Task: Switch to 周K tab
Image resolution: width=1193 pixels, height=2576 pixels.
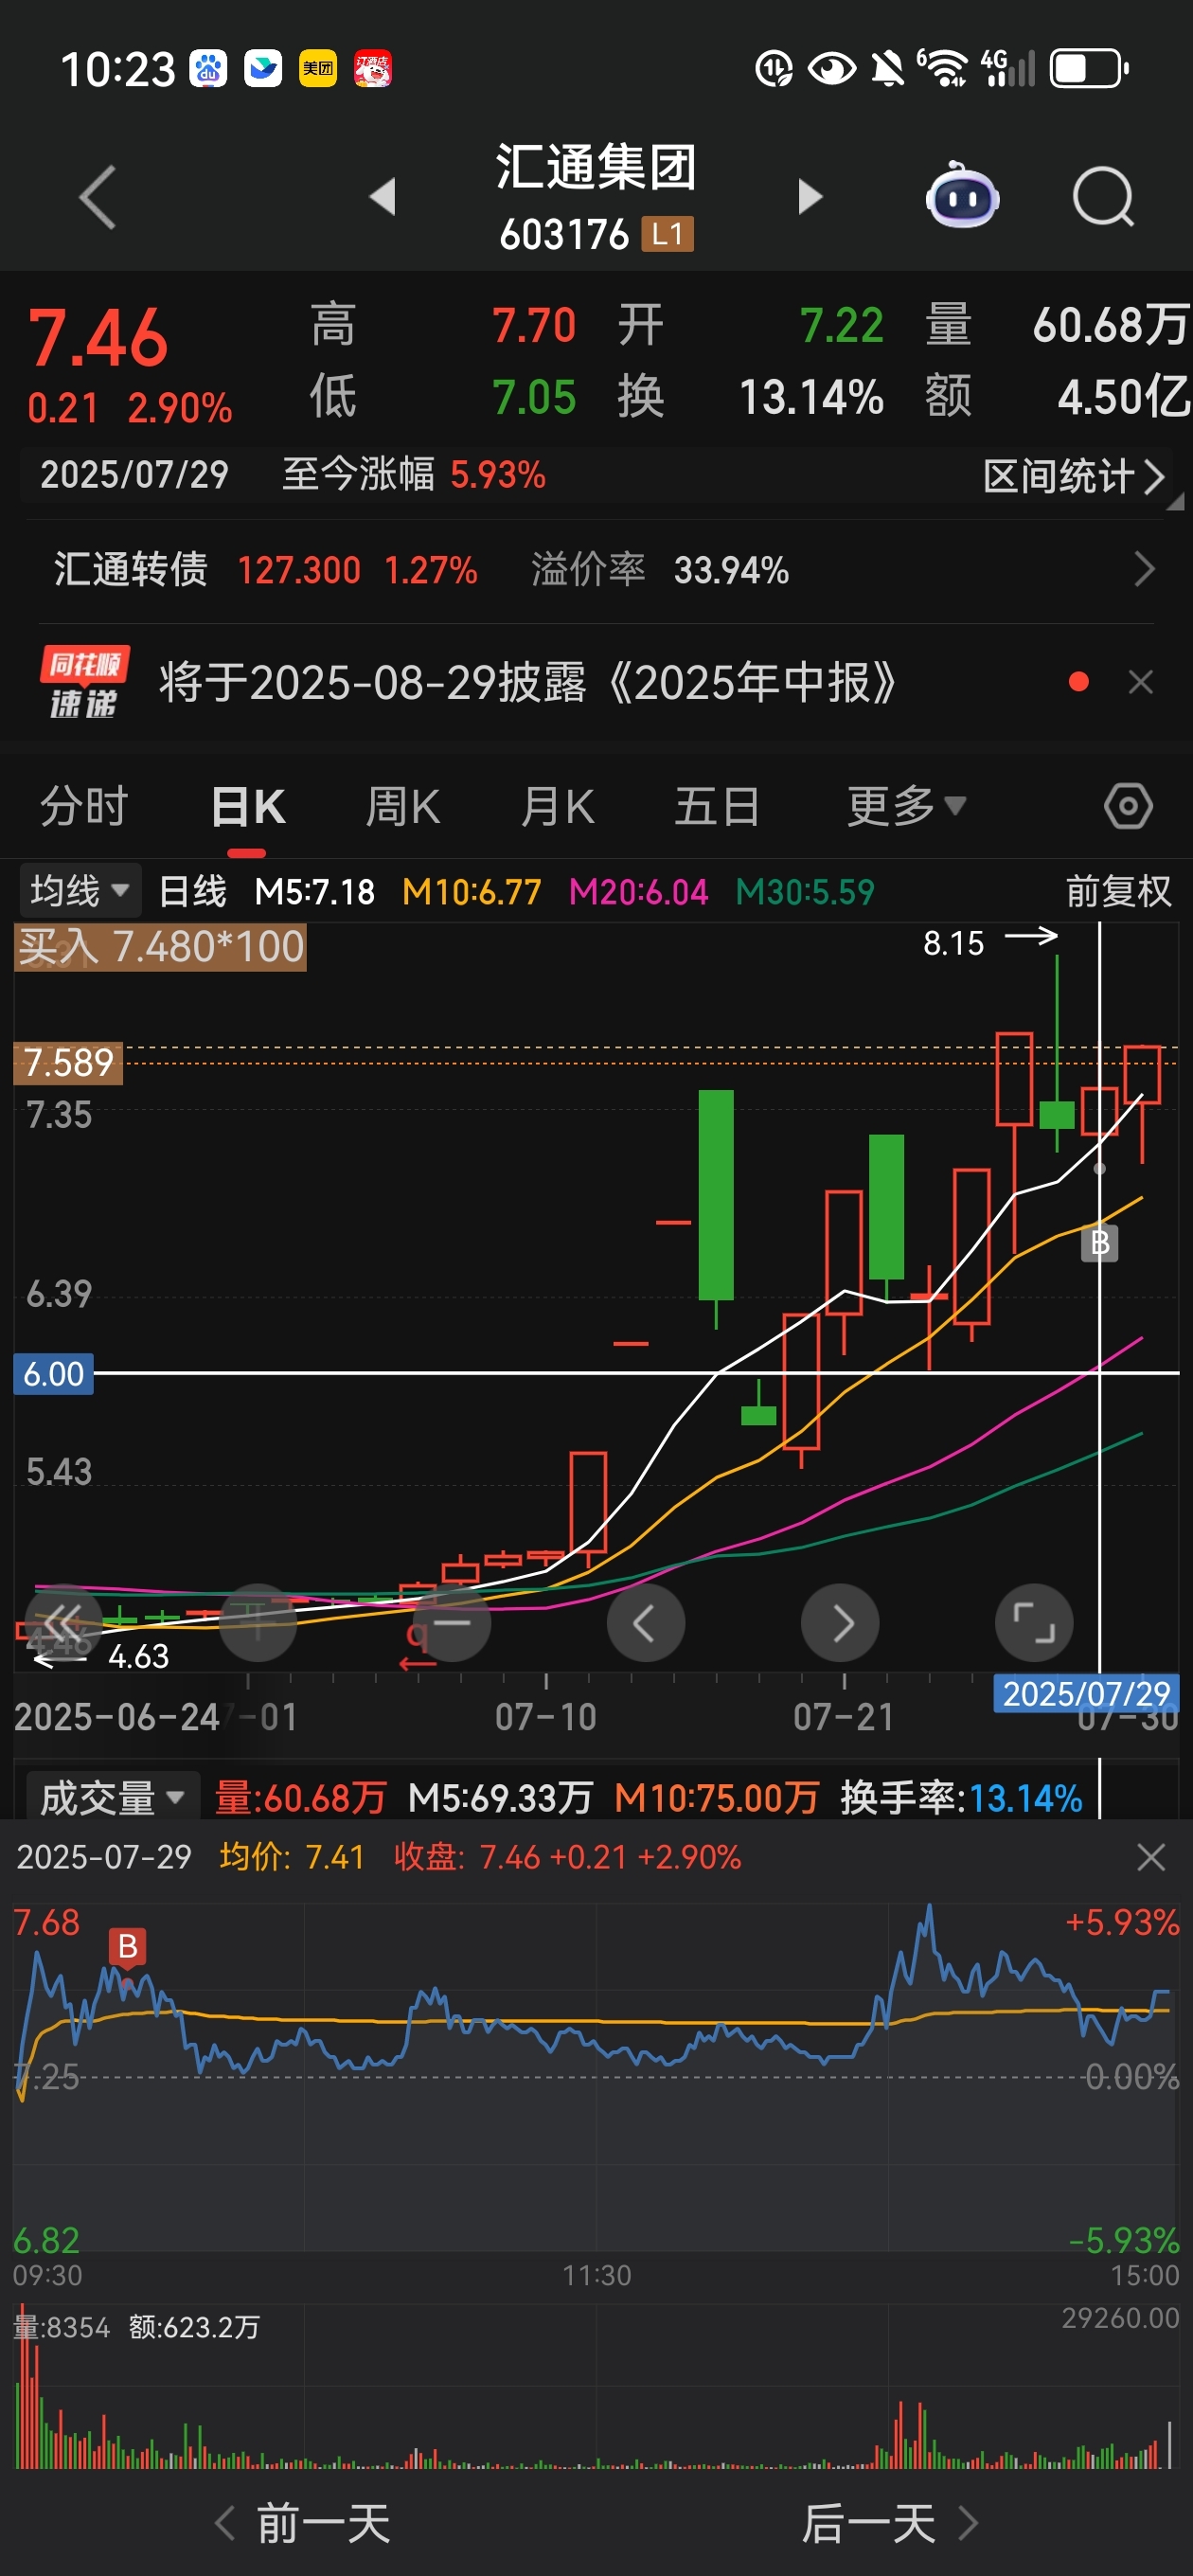Action: (x=402, y=806)
